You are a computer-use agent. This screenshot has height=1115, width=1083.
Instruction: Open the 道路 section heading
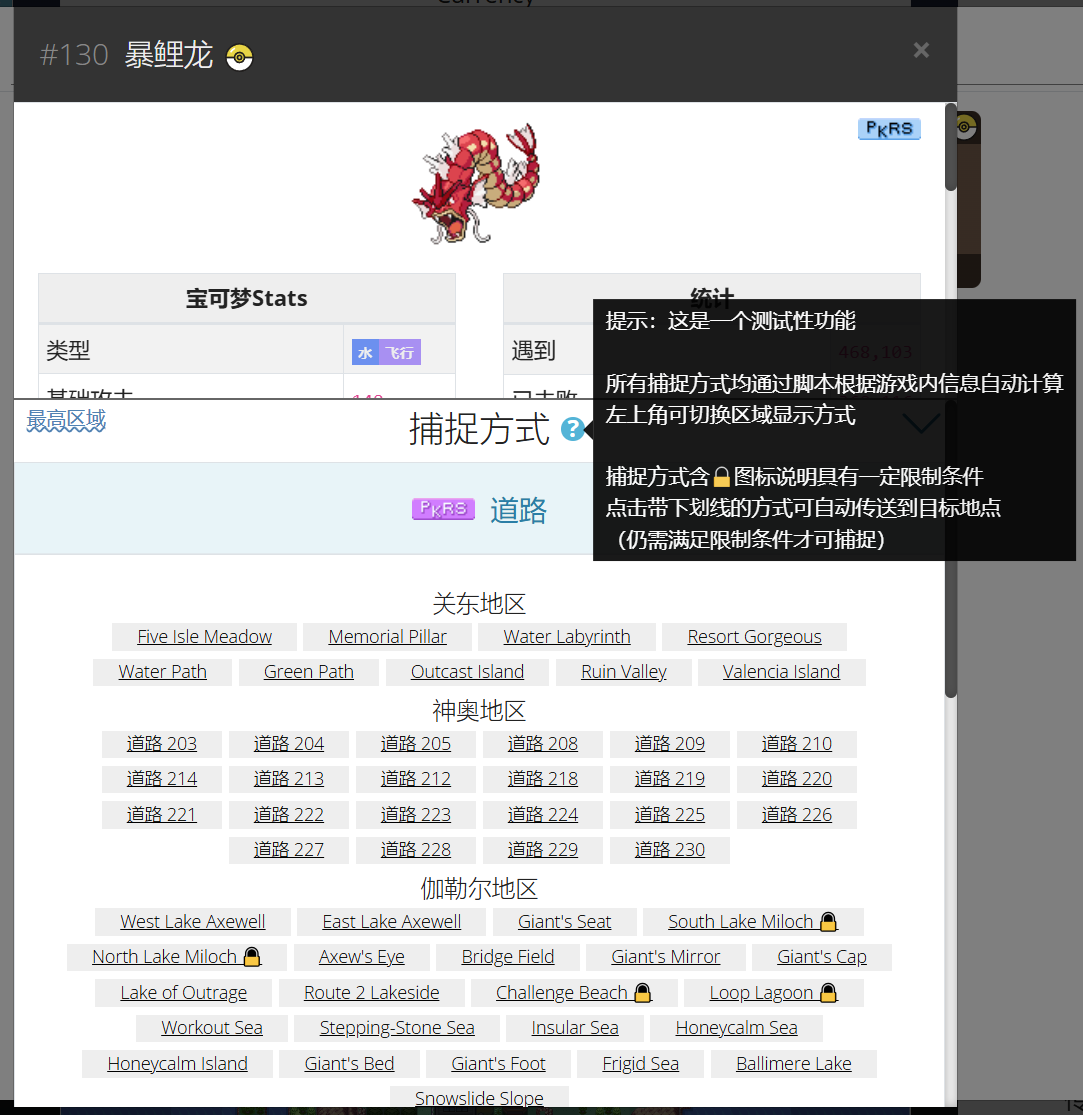[518, 511]
